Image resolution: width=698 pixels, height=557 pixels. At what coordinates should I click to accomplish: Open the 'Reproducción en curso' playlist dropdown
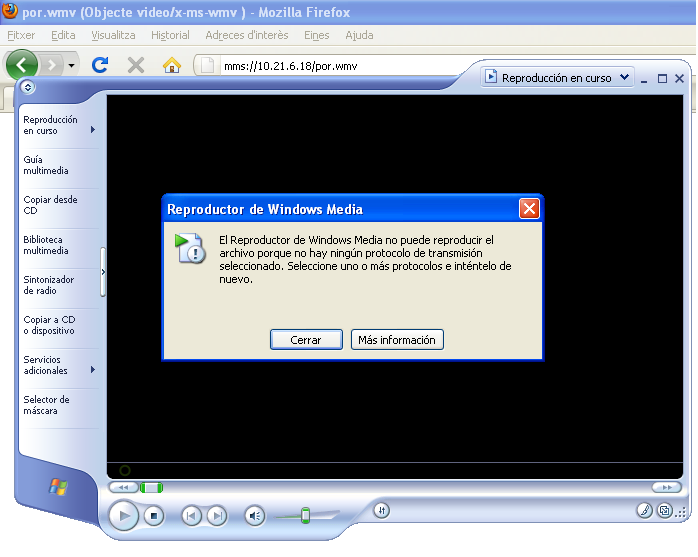tap(557, 77)
